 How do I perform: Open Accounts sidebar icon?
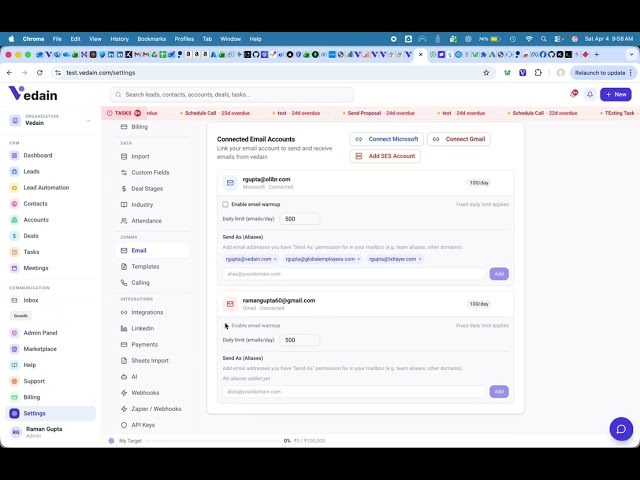14,220
